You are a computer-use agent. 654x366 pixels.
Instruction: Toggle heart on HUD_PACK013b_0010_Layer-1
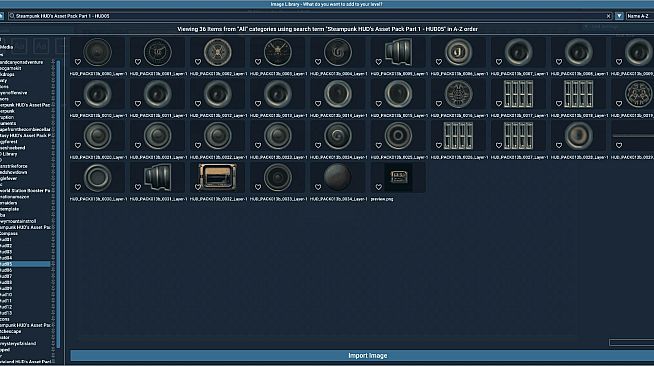coord(78,103)
